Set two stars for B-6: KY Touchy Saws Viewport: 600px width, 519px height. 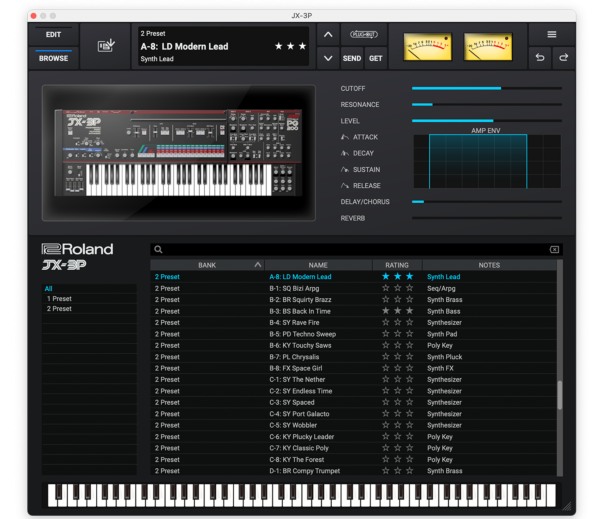tap(398, 345)
